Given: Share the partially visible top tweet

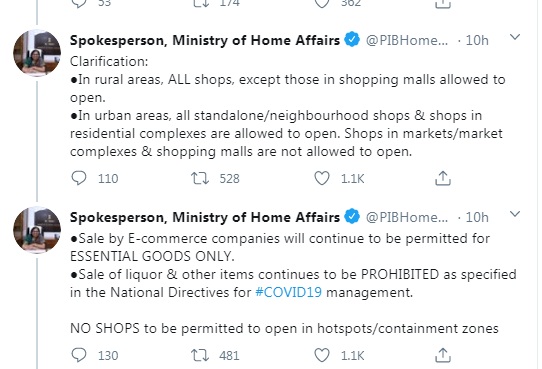Looking at the screenshot, I should pyautogui.click(x=443, y=3).
